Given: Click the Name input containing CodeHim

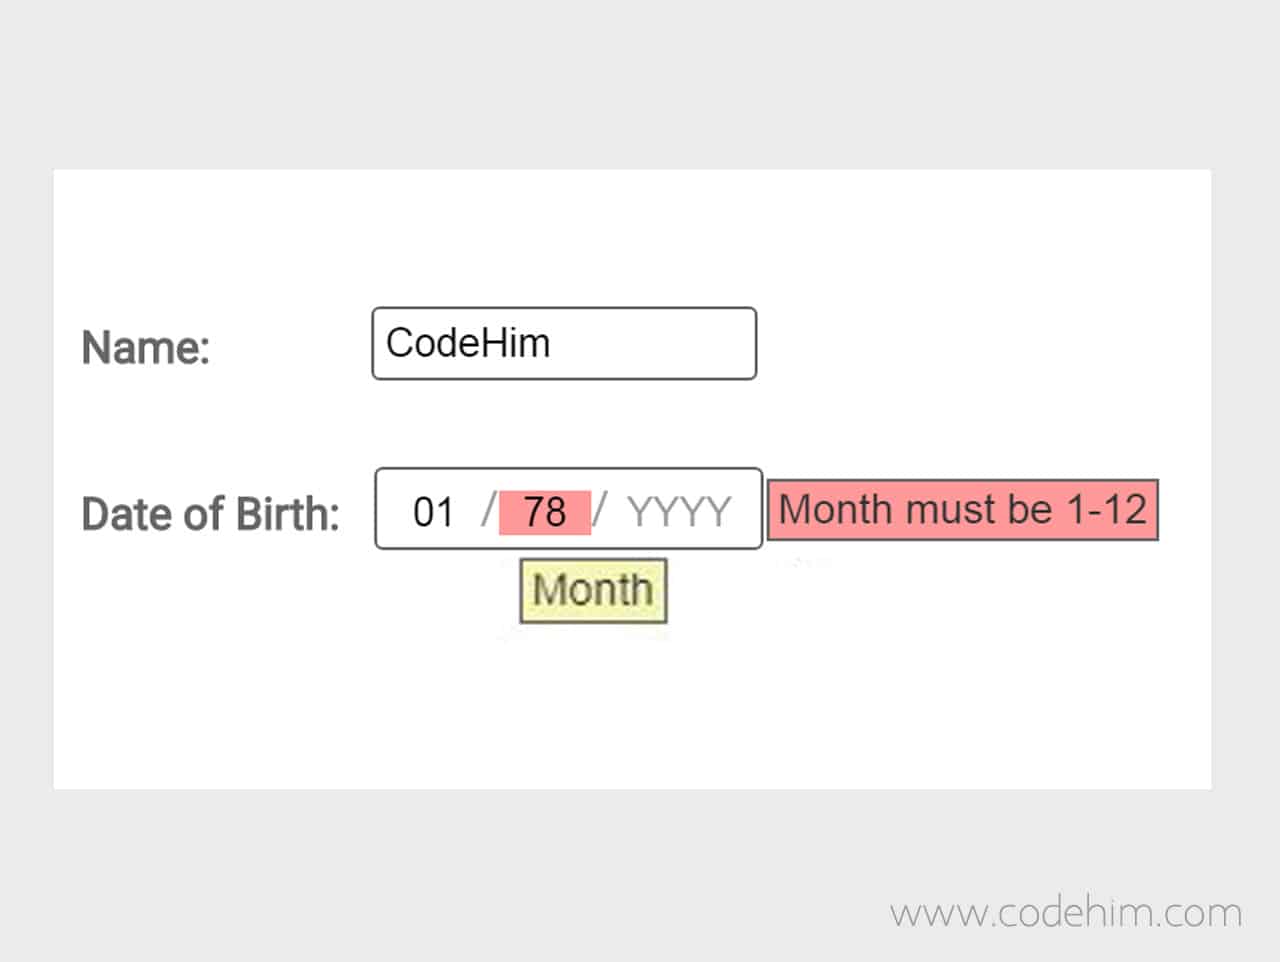Looking at the screenshot, I should [x=564, y=343].
